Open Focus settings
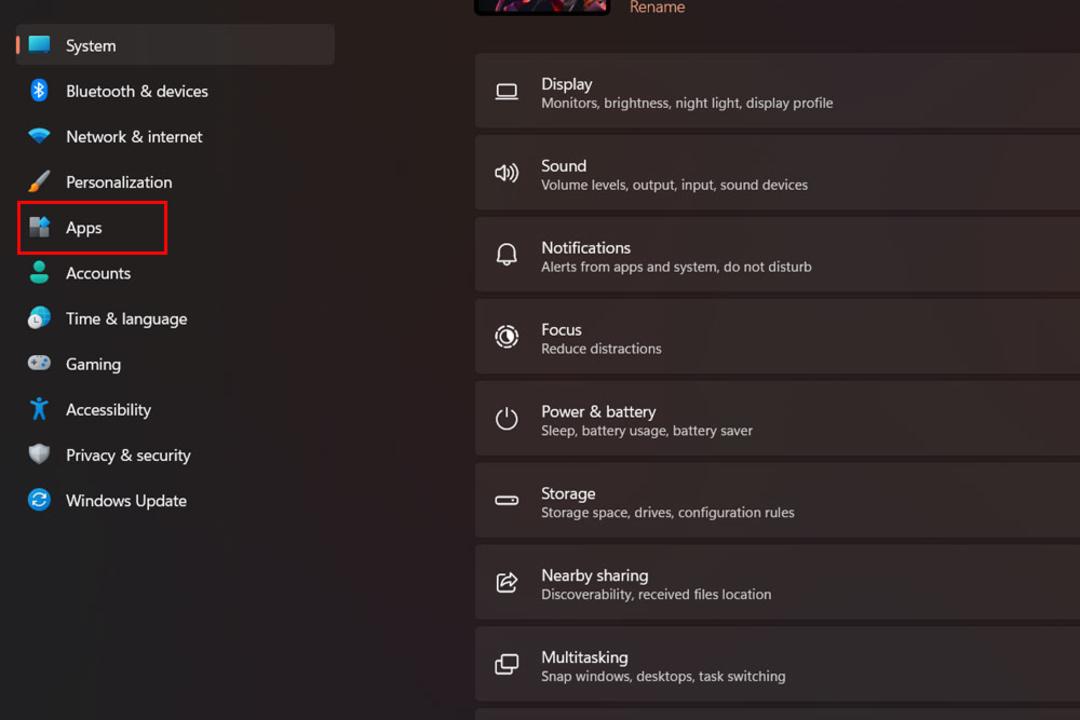 777,338
